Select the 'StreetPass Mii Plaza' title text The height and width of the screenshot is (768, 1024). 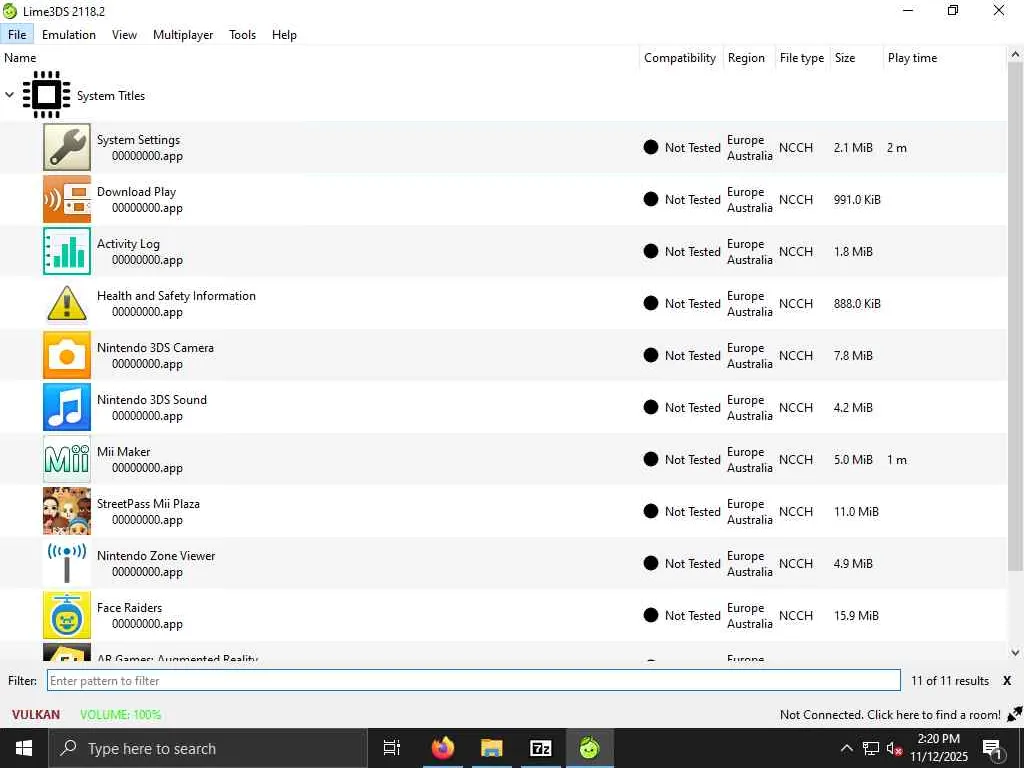point(148,504)
